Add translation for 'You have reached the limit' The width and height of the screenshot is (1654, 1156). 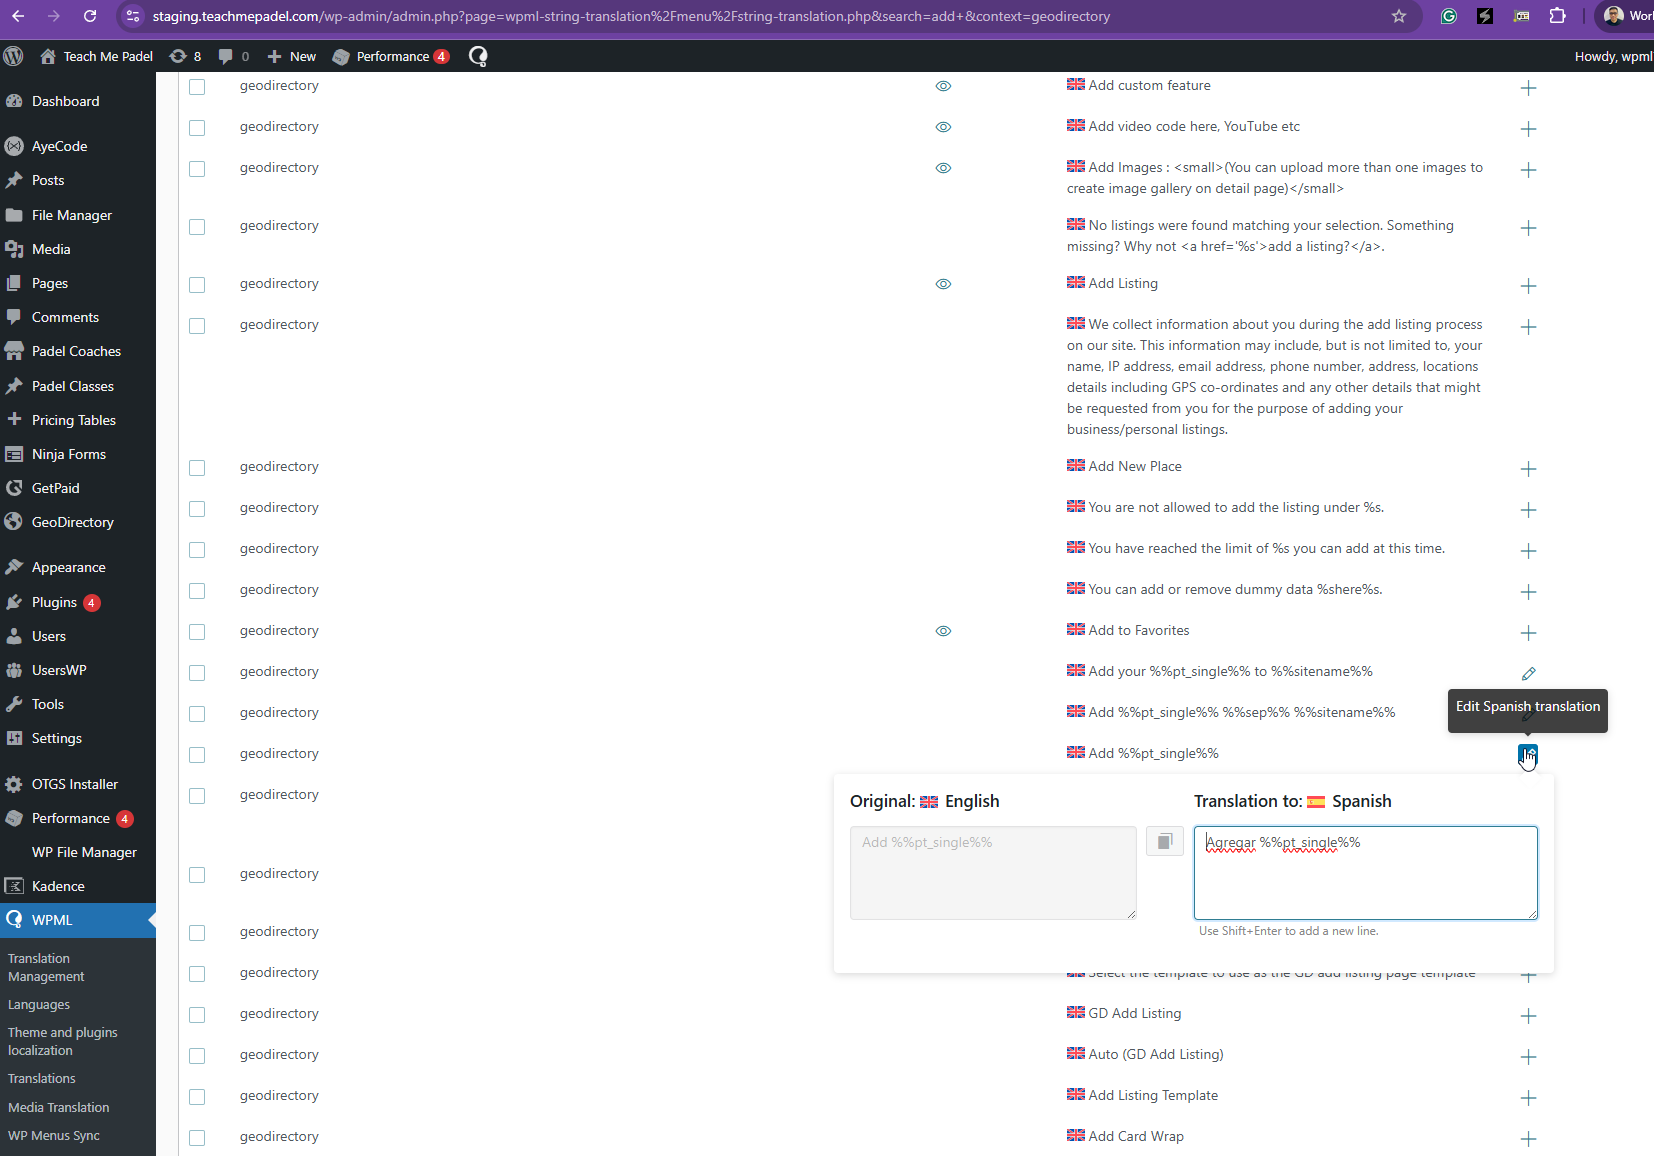click(1528, 551)
